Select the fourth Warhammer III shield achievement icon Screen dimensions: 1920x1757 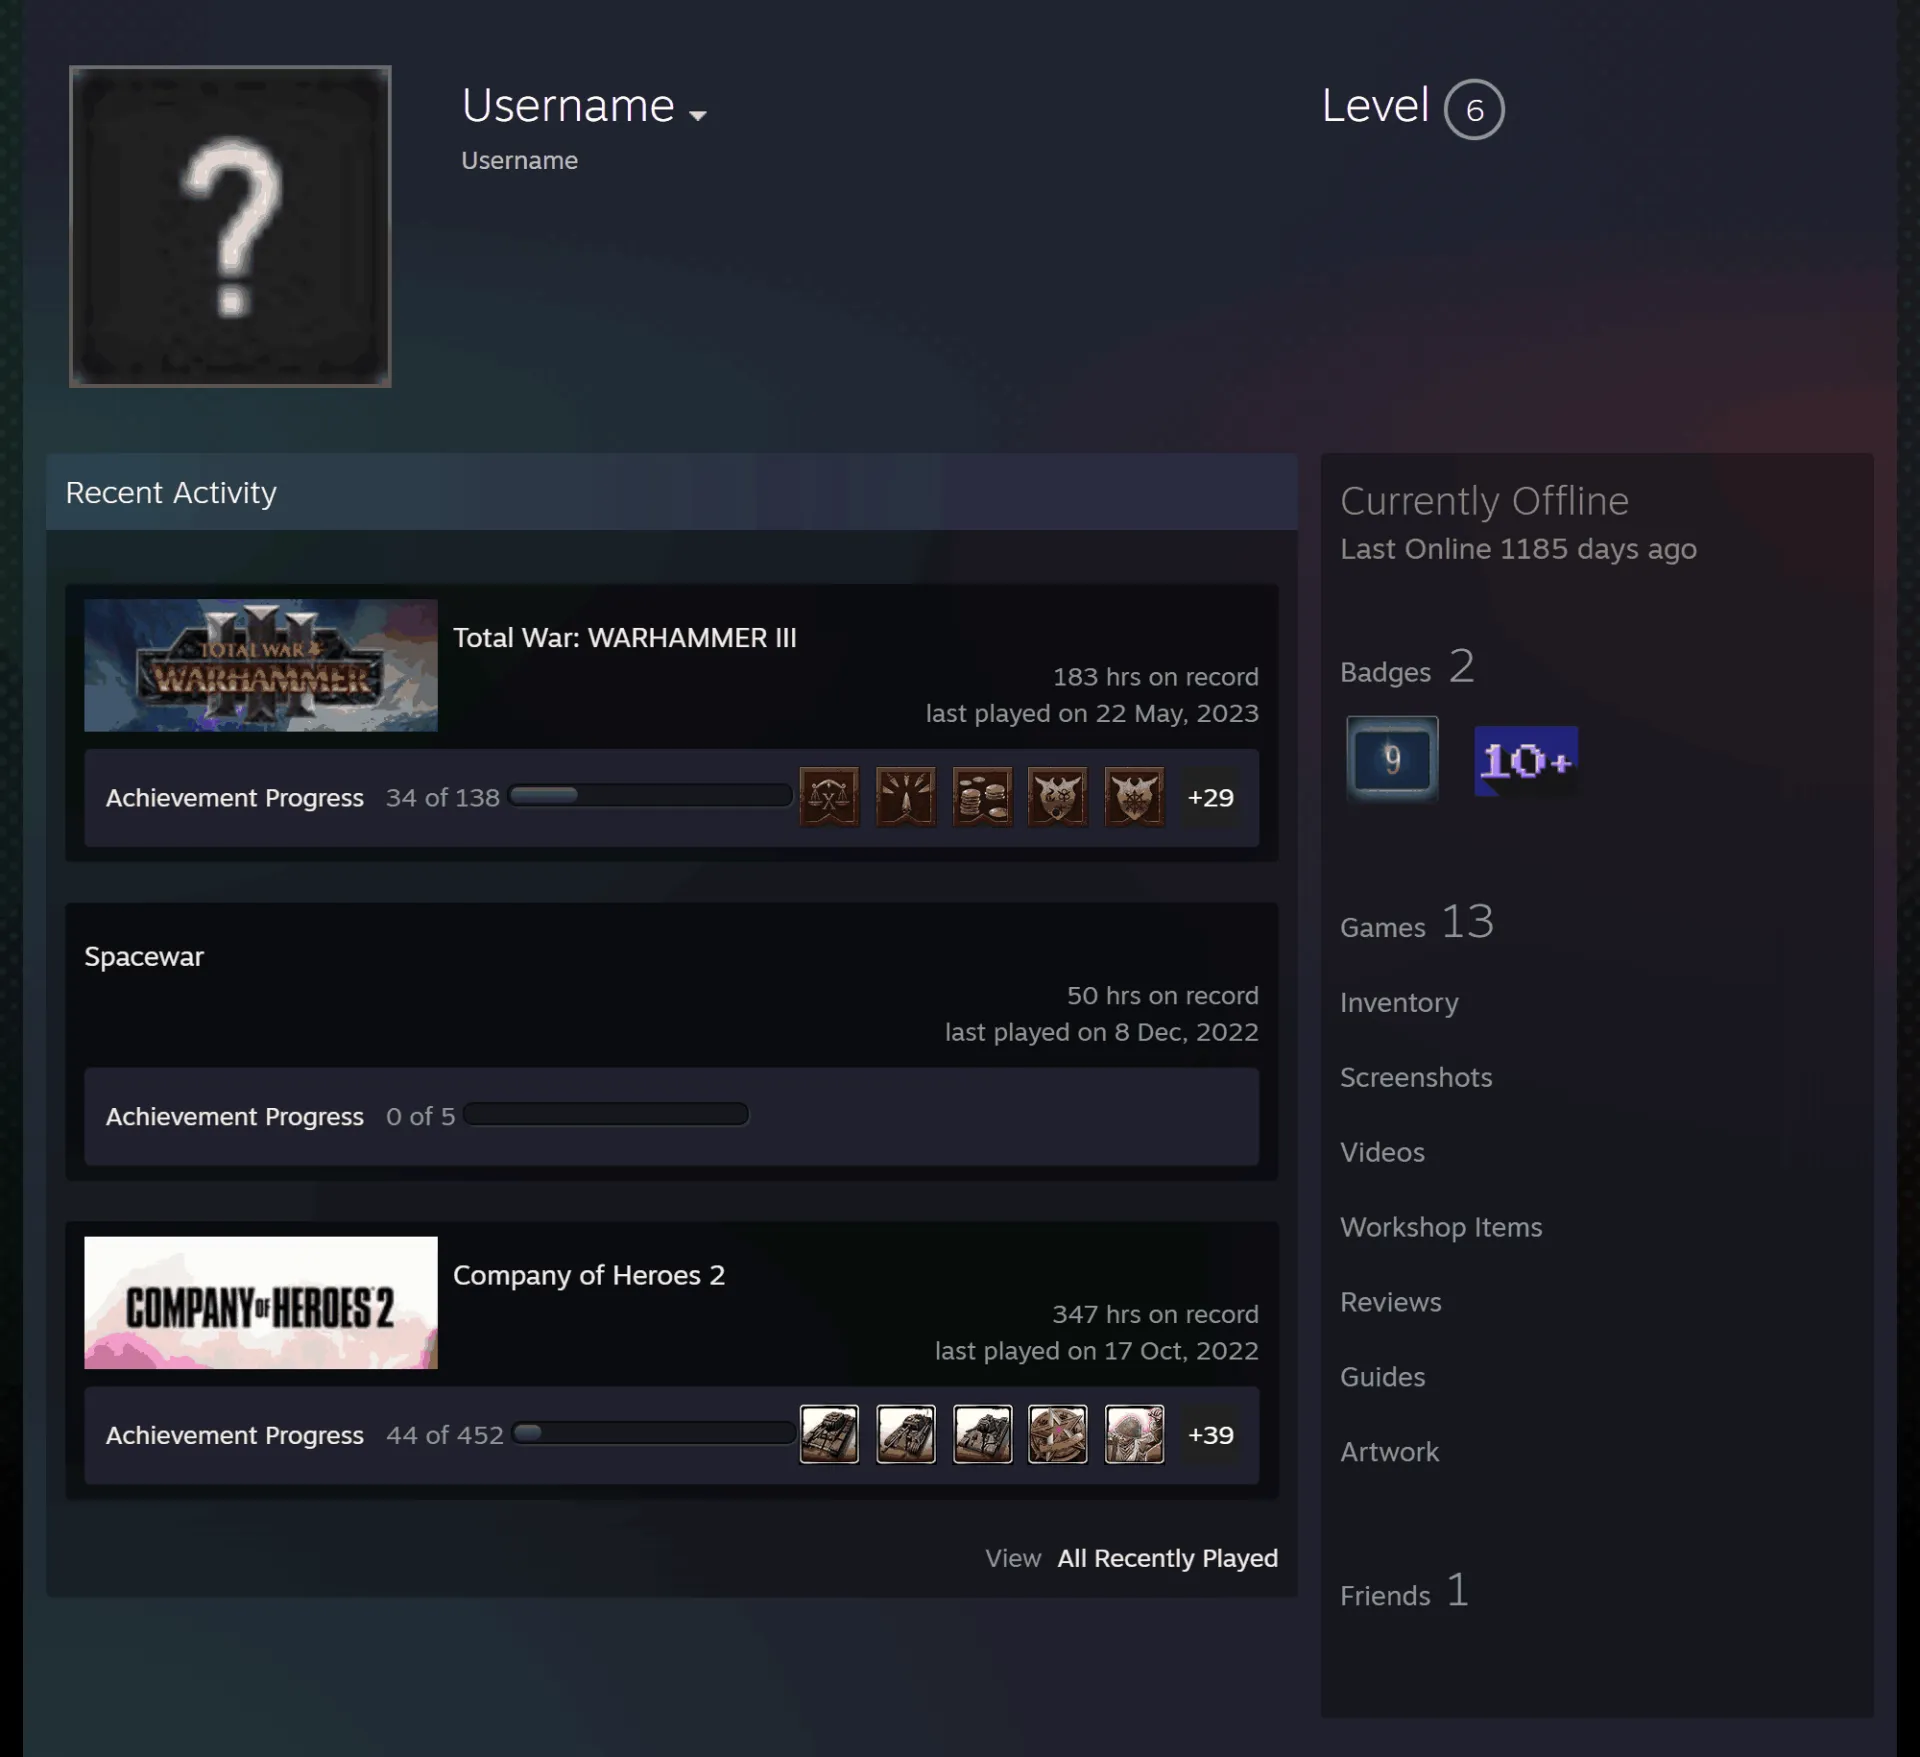1058,797
